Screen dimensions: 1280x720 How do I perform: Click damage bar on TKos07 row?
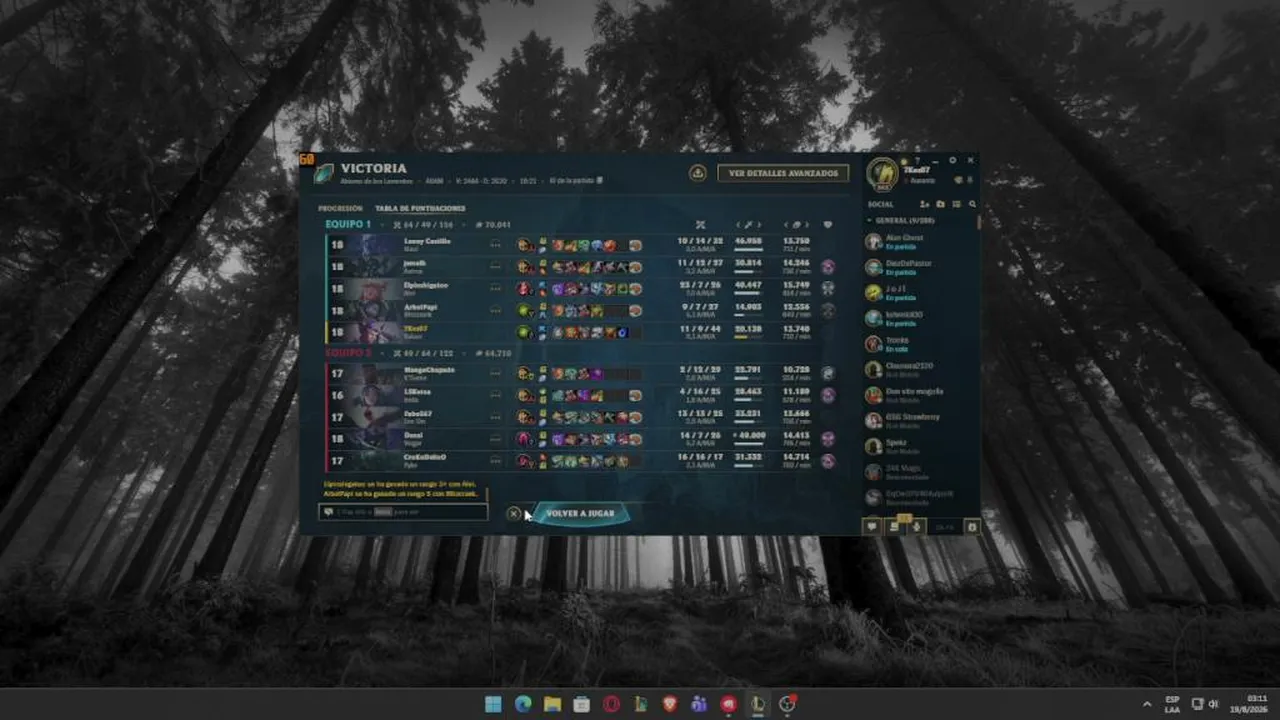(x=747, y=337)
